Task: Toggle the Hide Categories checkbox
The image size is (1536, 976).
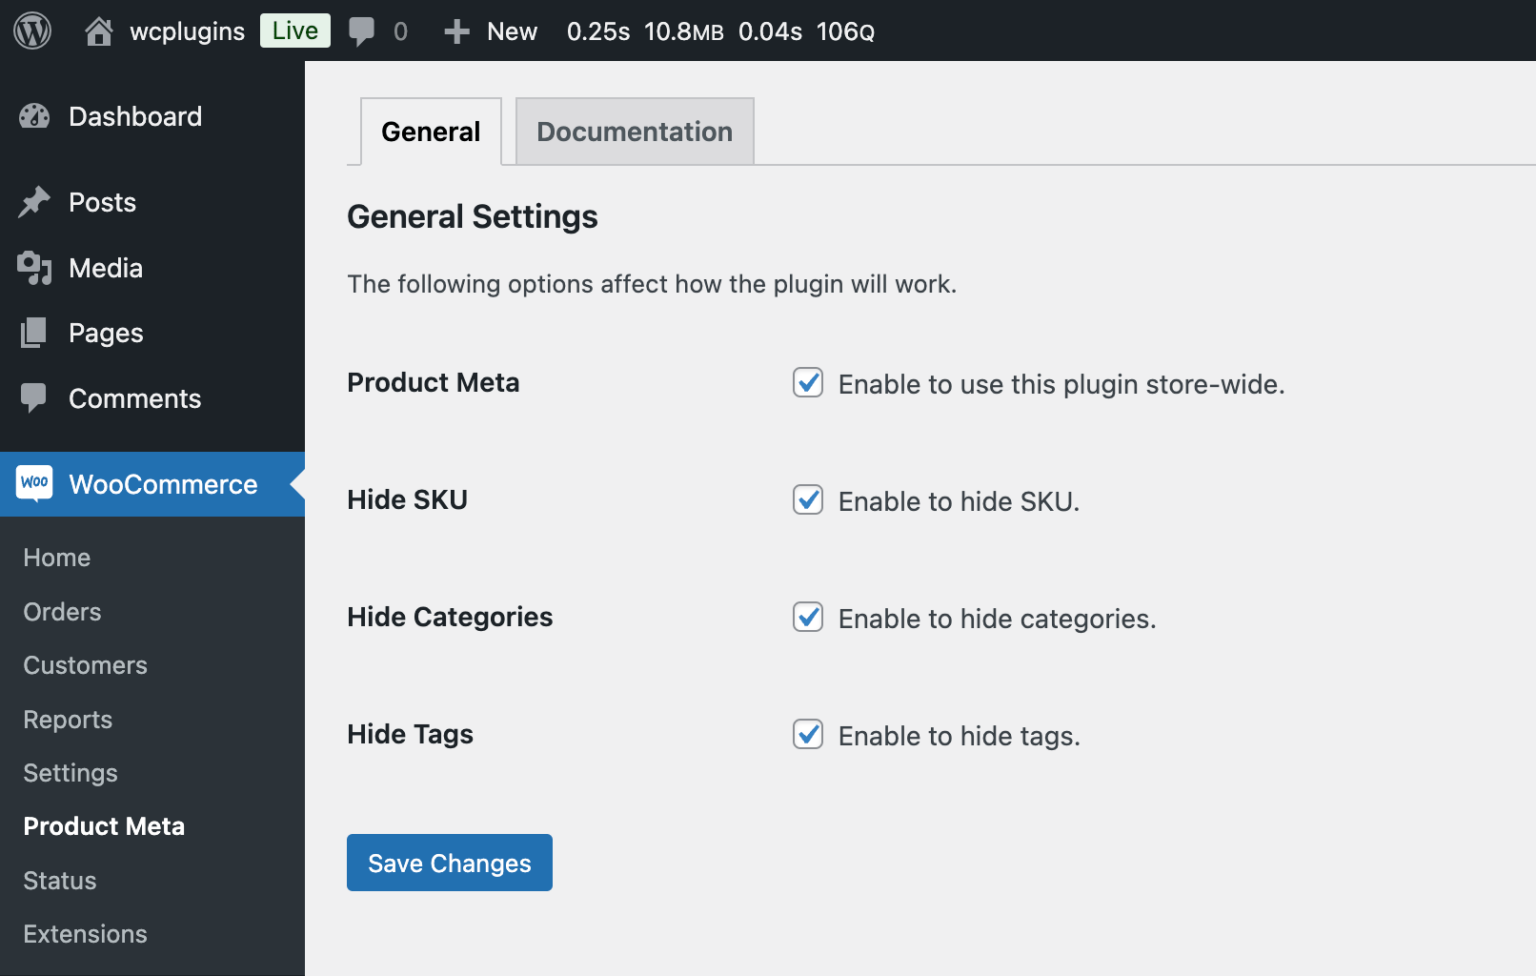Action: (807, 617)
